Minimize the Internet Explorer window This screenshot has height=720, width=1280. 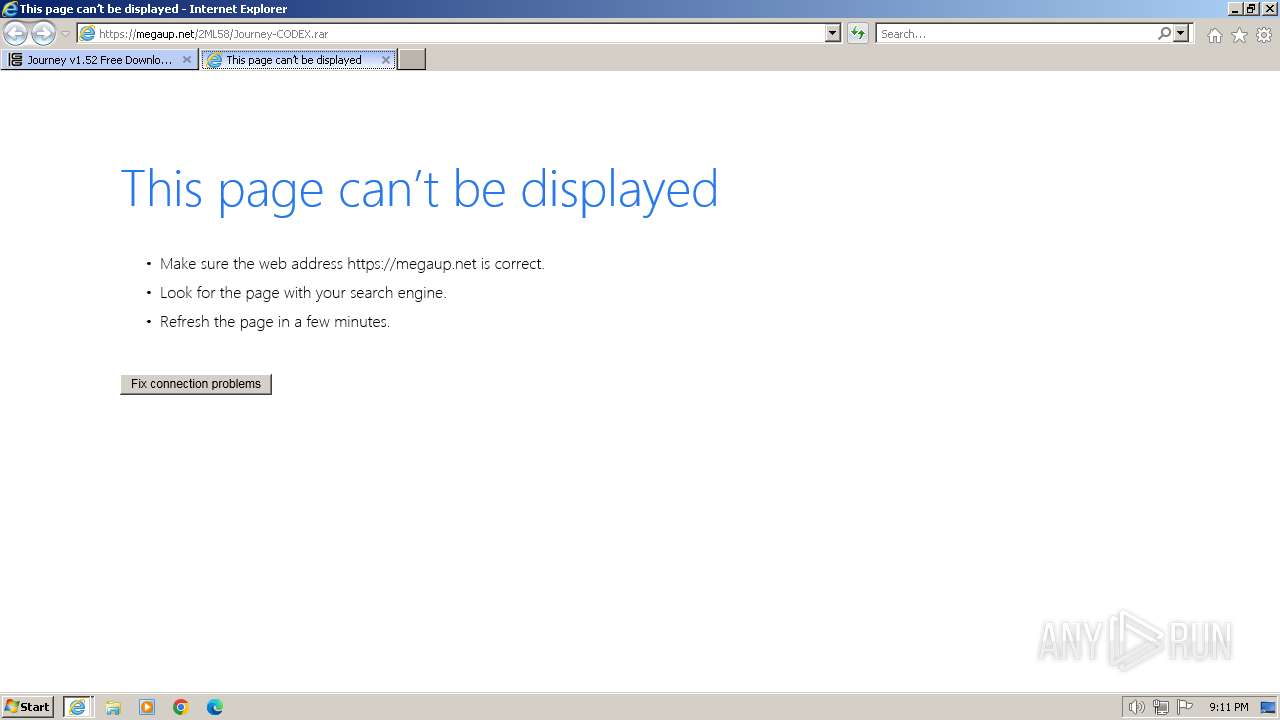tap(1235, 9)
